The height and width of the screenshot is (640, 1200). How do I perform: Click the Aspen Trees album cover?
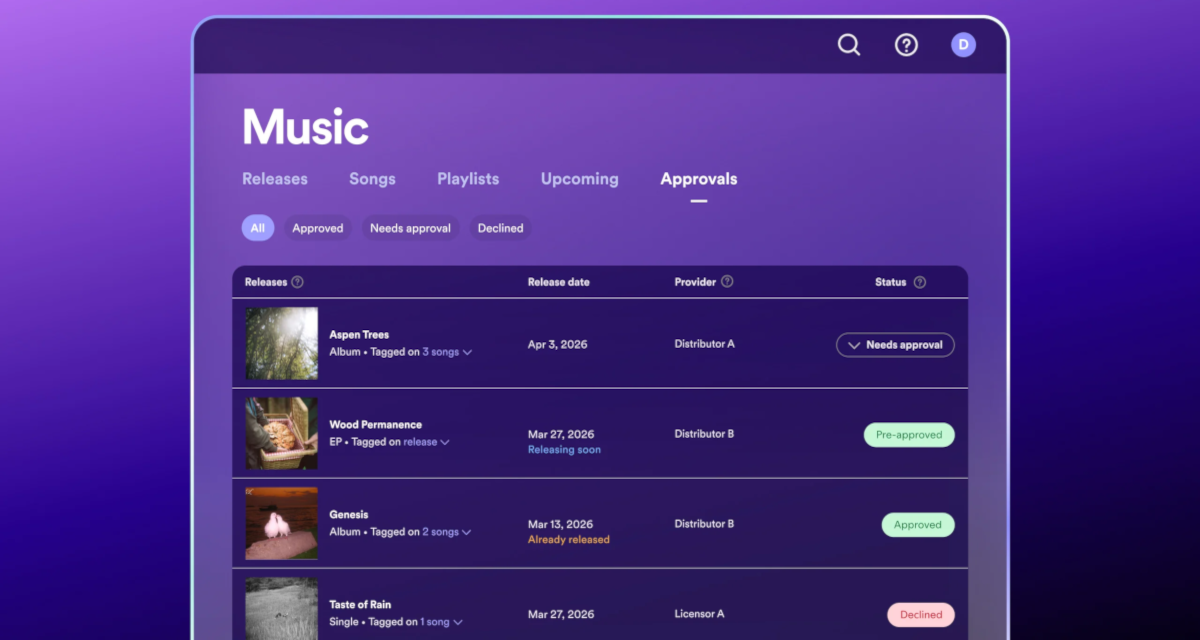[x=282, y=343]
